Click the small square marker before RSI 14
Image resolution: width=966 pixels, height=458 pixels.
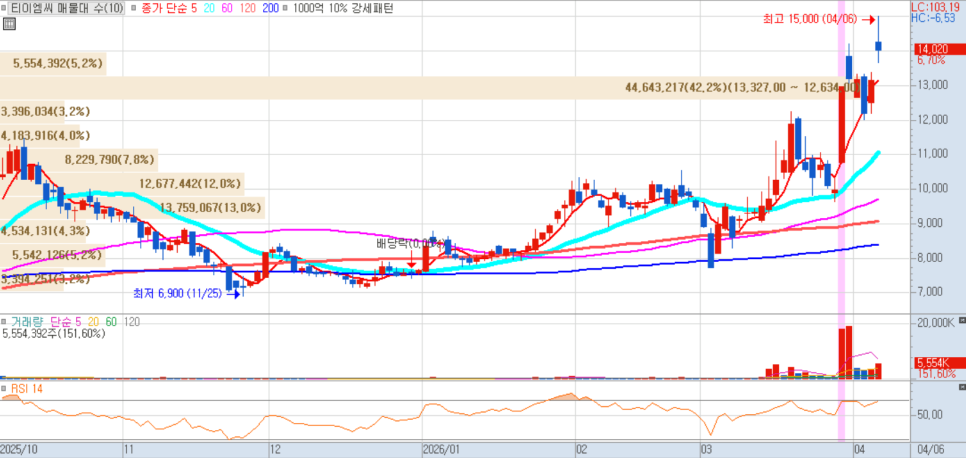coord(5,389)
